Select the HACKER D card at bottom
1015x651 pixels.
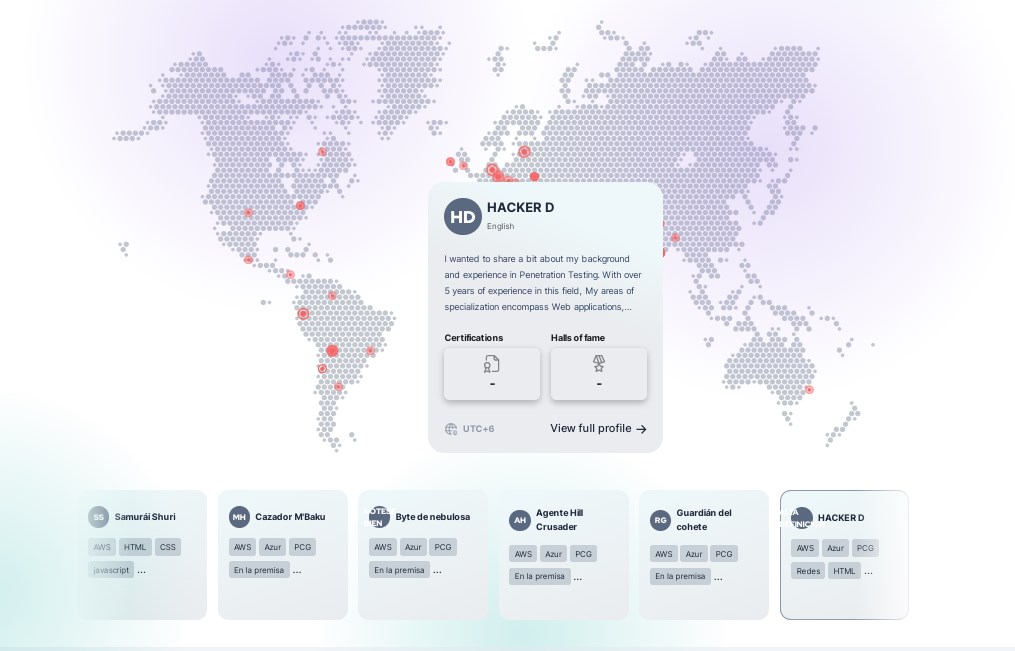[x=844, y=555]
